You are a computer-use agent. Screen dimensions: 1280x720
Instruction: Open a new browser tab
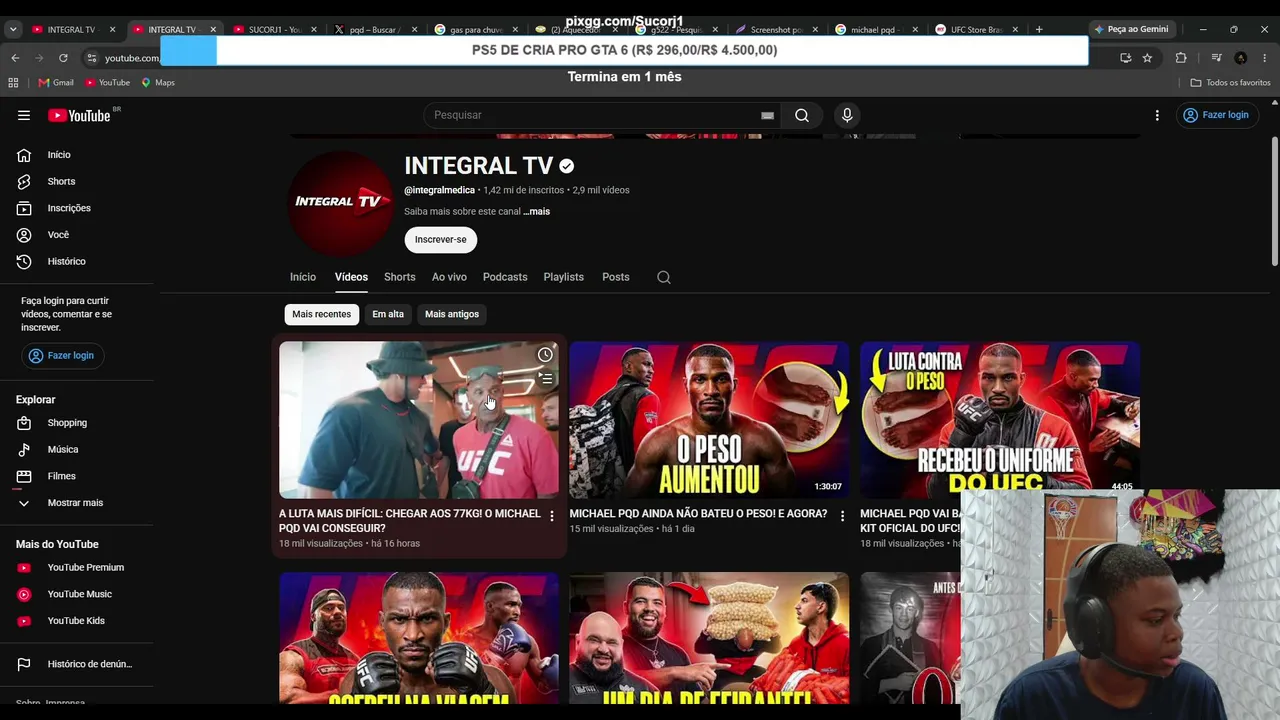click(x=1039, y=30)
